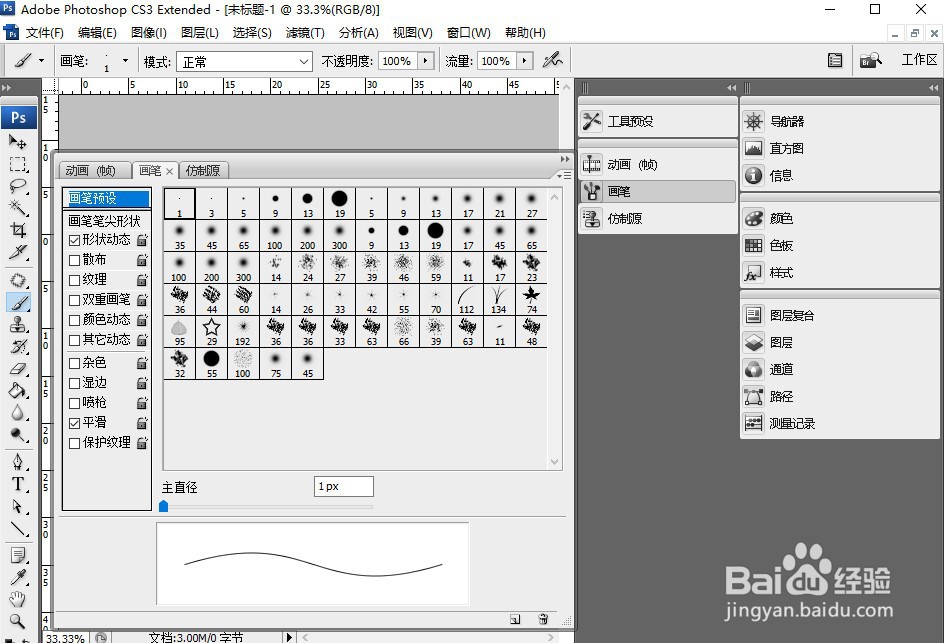This screenshot has width=944, height=643.
Task: Select the Clone Stamp tool
Action: (17, 325)
